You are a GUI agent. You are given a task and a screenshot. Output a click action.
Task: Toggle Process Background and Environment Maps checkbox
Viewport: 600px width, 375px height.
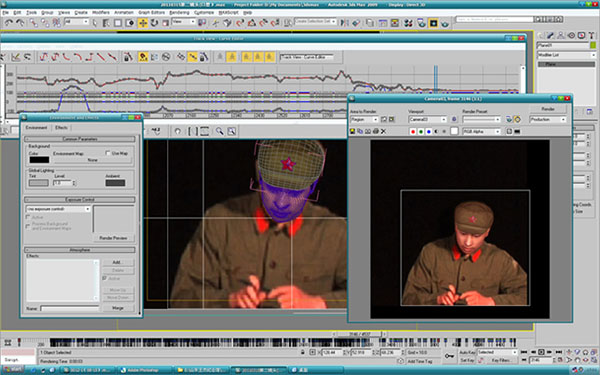[28, 226]
